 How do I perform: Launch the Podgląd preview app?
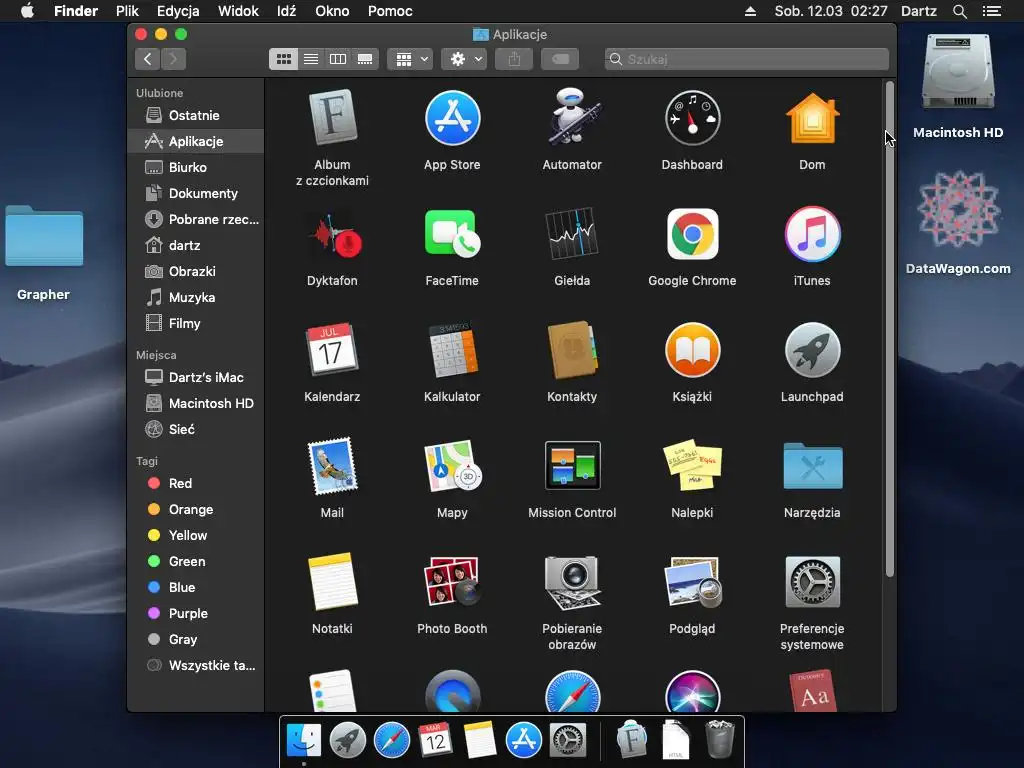[x=692, y=581]
